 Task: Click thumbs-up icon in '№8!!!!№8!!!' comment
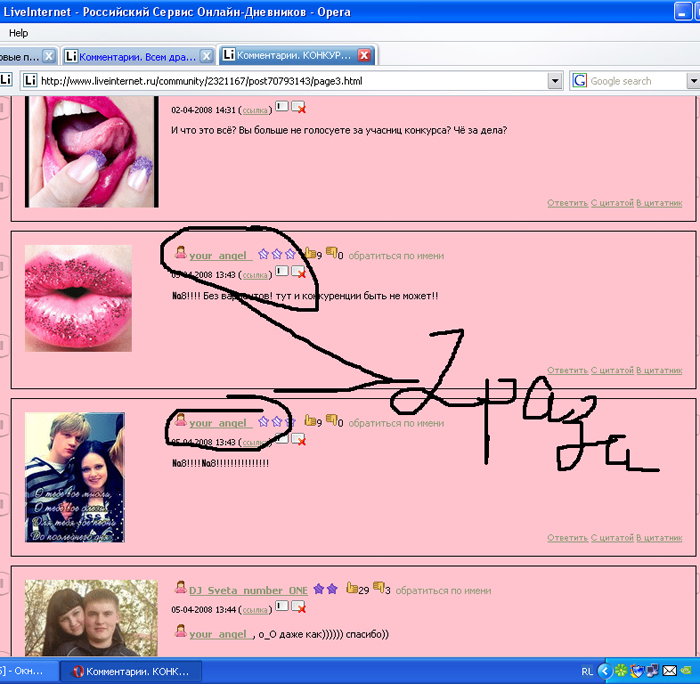pyautogui.click(x=310, y=421)
